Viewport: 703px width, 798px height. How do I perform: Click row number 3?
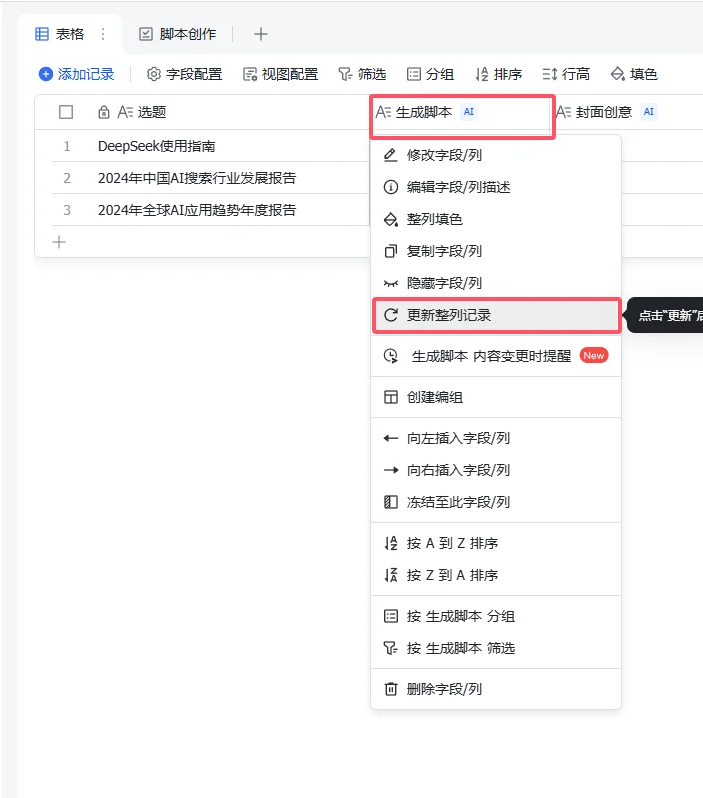tap(67, 210)
